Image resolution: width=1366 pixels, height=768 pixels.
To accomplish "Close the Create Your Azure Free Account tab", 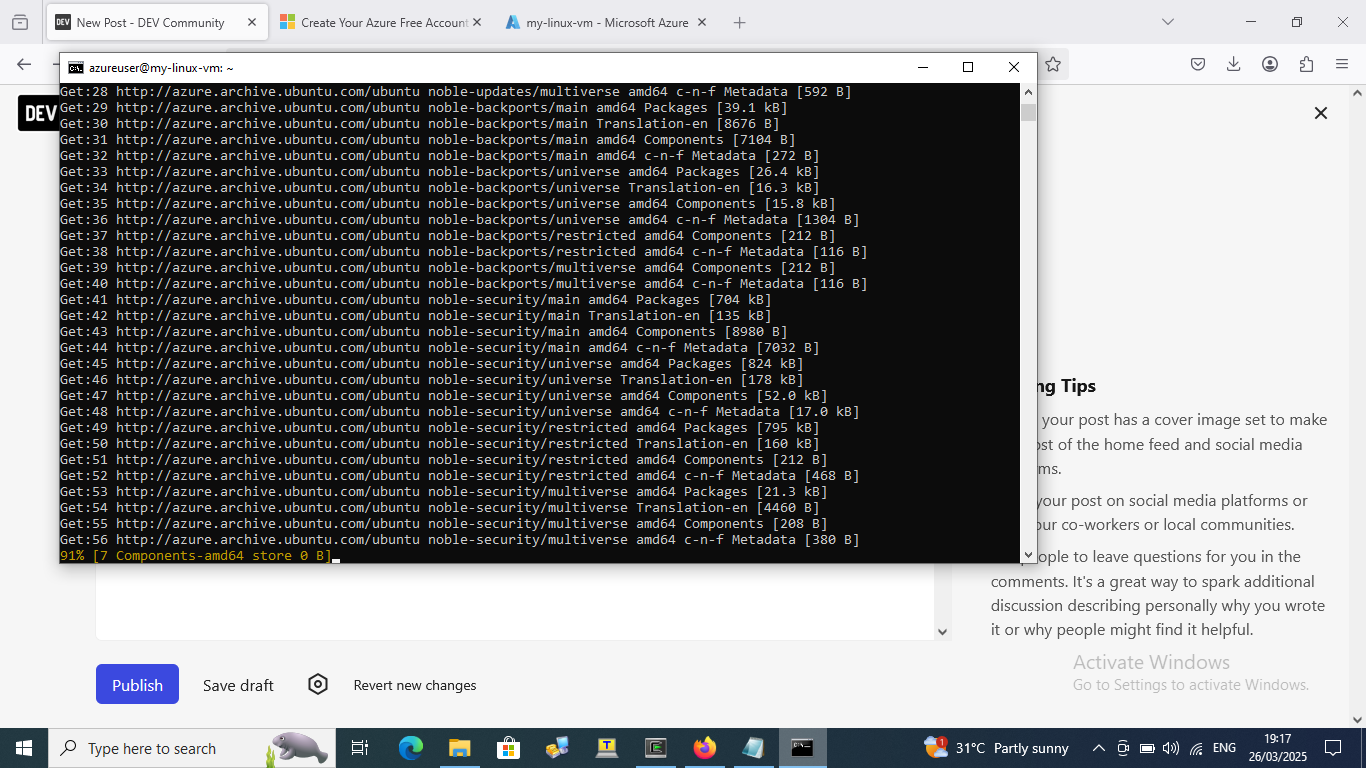I will tap(476, 22).
